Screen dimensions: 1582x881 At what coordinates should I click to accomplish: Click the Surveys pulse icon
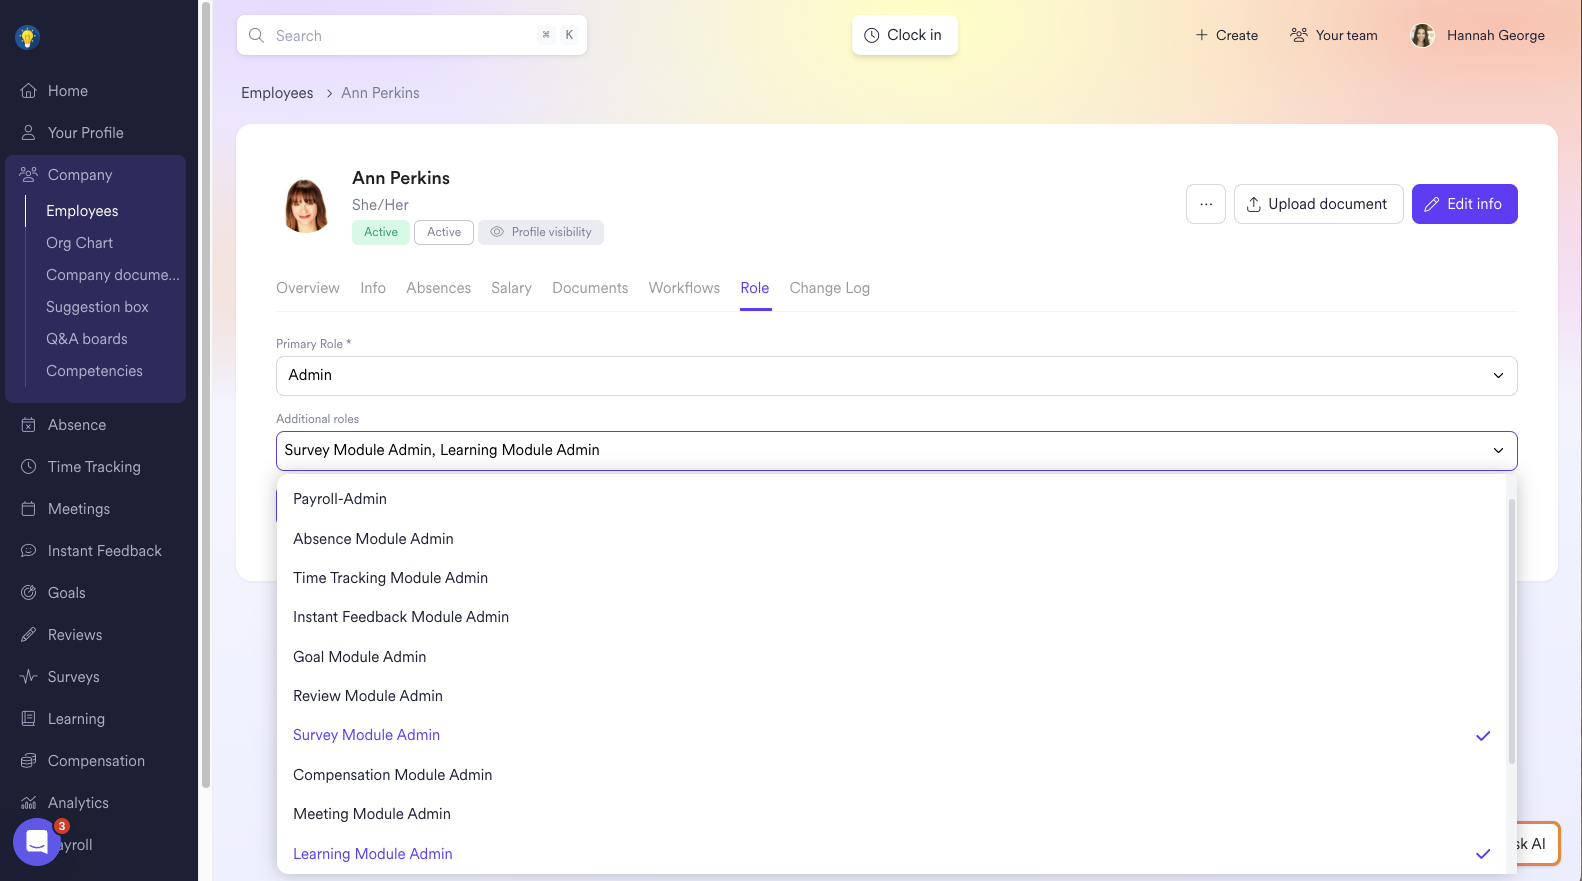coord(28,677)
